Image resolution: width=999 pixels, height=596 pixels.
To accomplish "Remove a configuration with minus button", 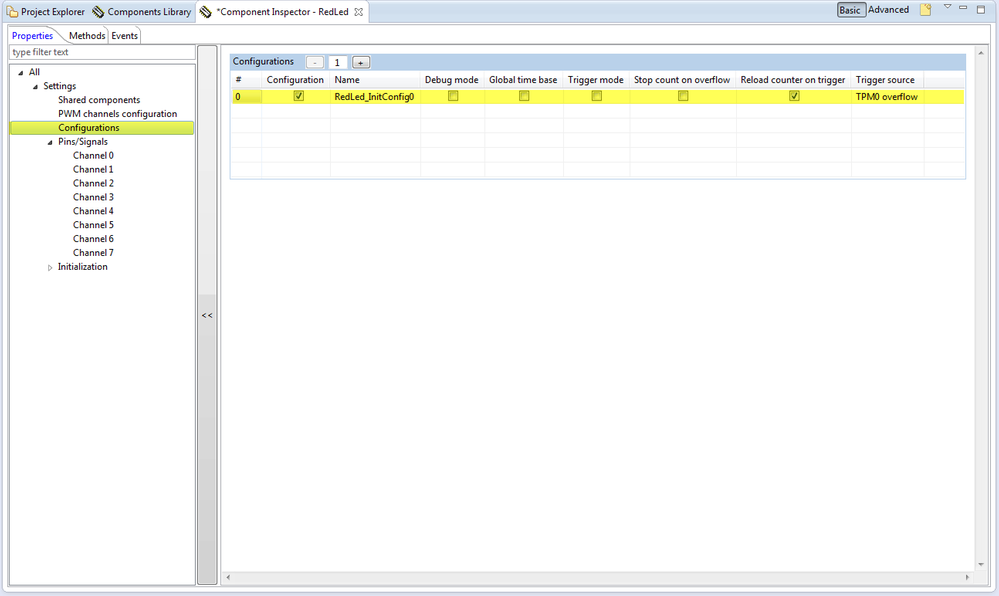I will point(315,62).
